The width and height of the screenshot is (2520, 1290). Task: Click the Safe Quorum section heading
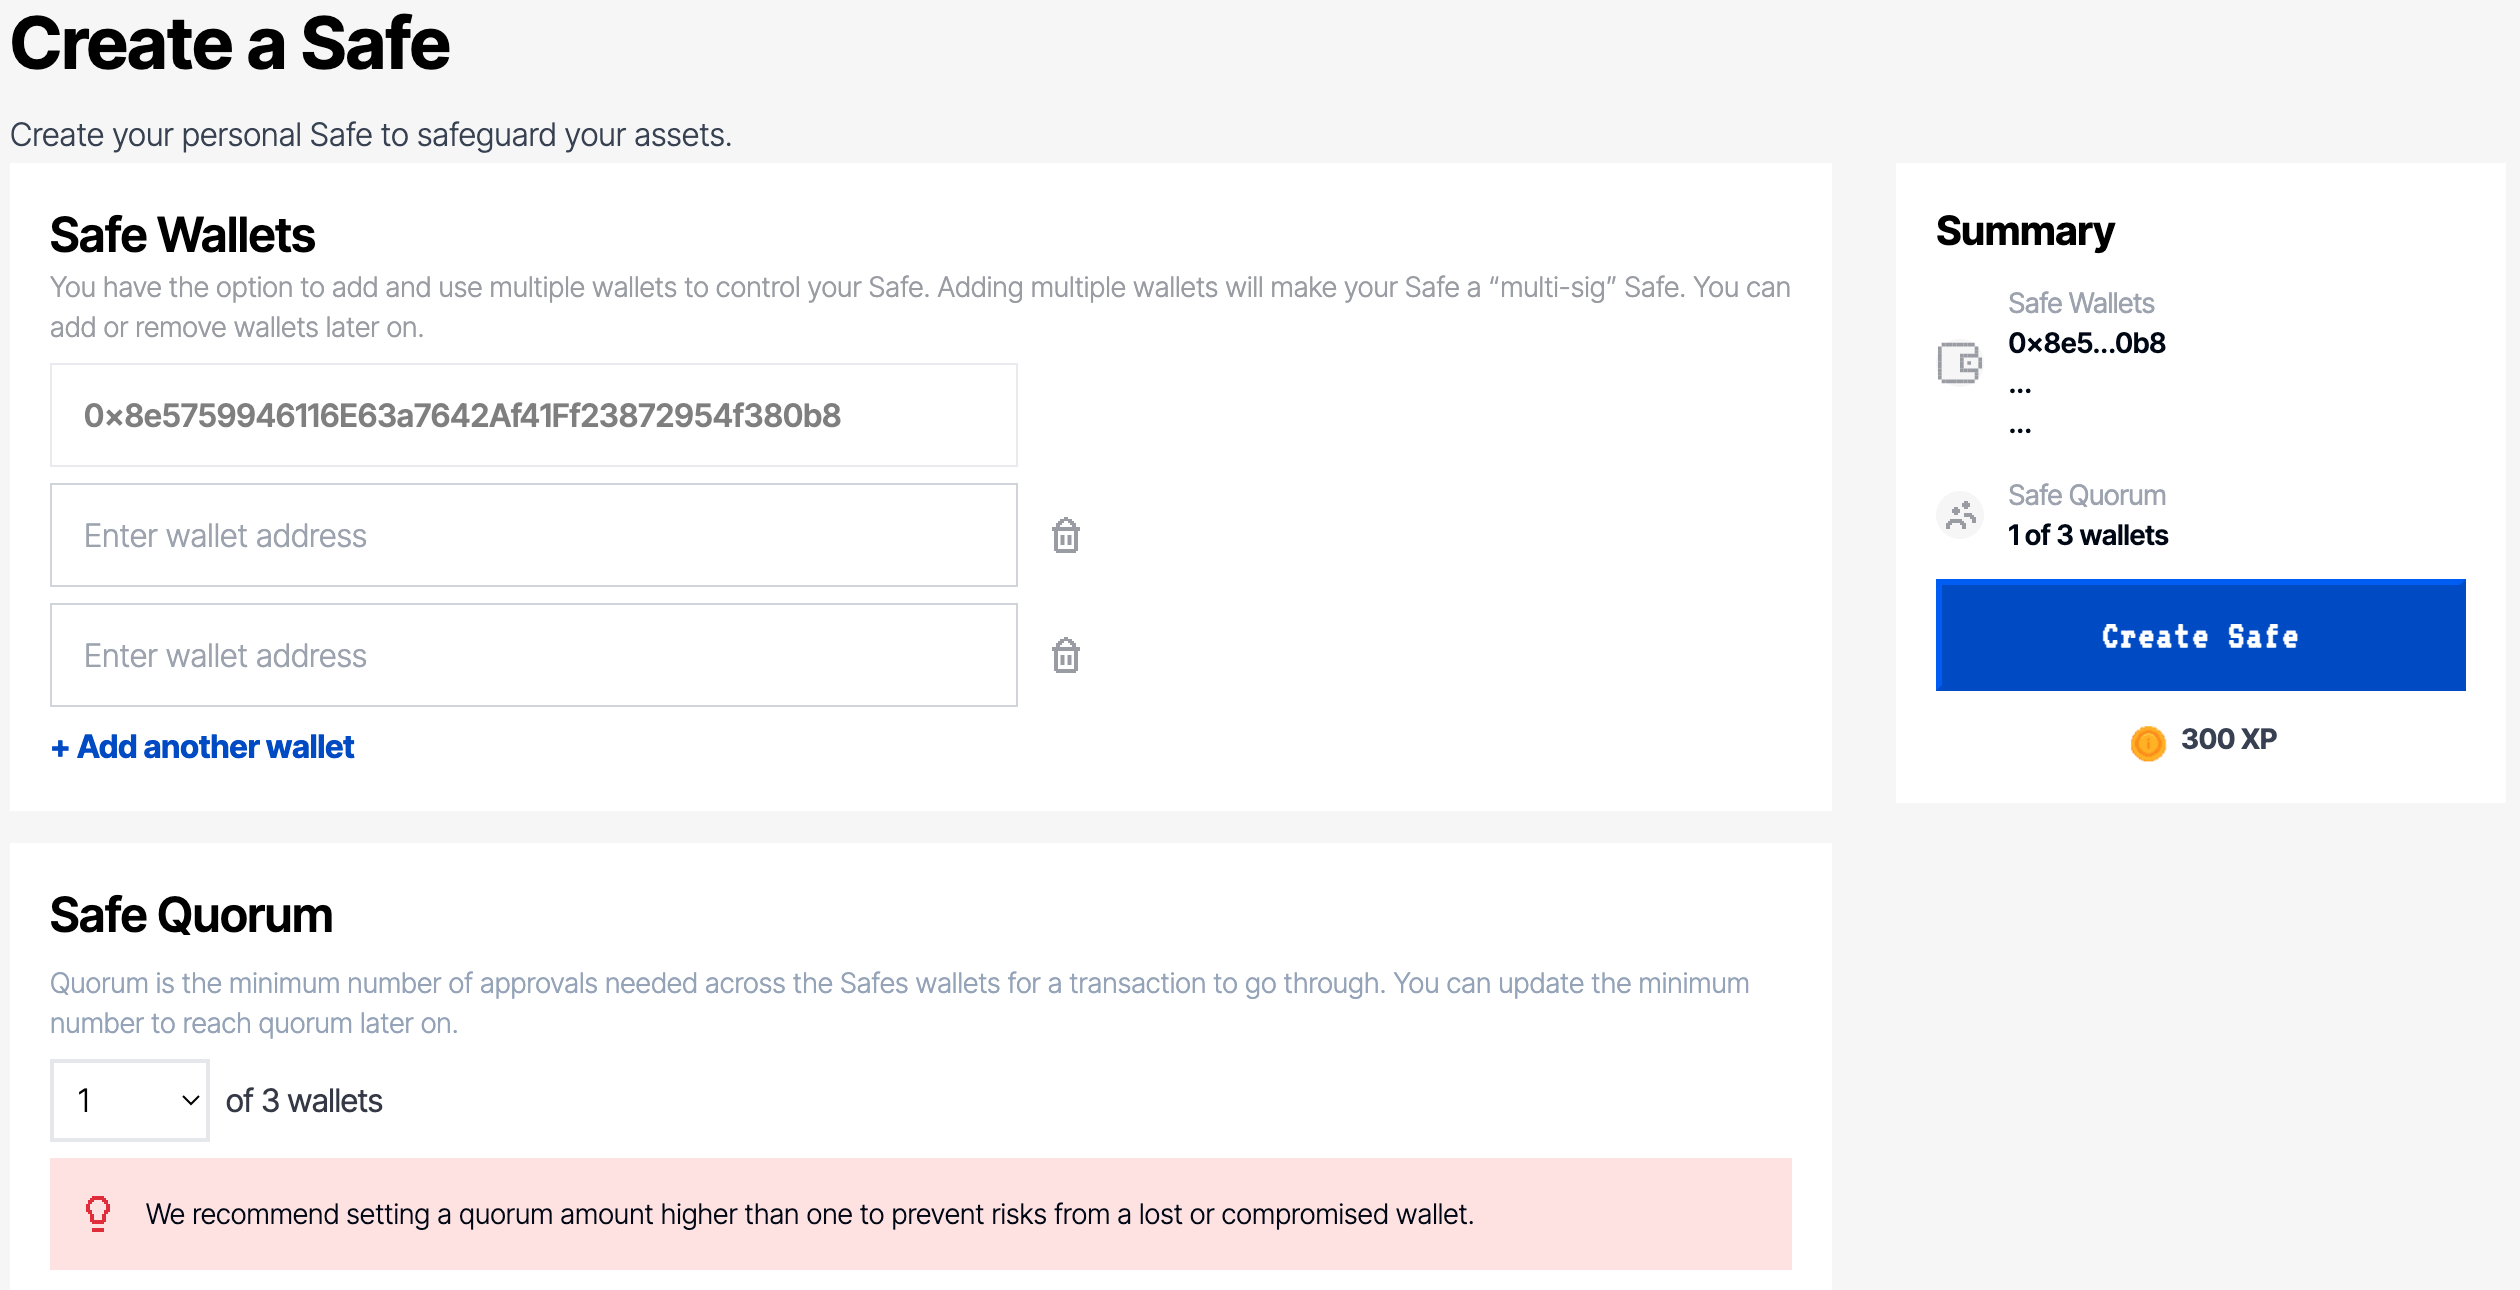pos(191,915)
